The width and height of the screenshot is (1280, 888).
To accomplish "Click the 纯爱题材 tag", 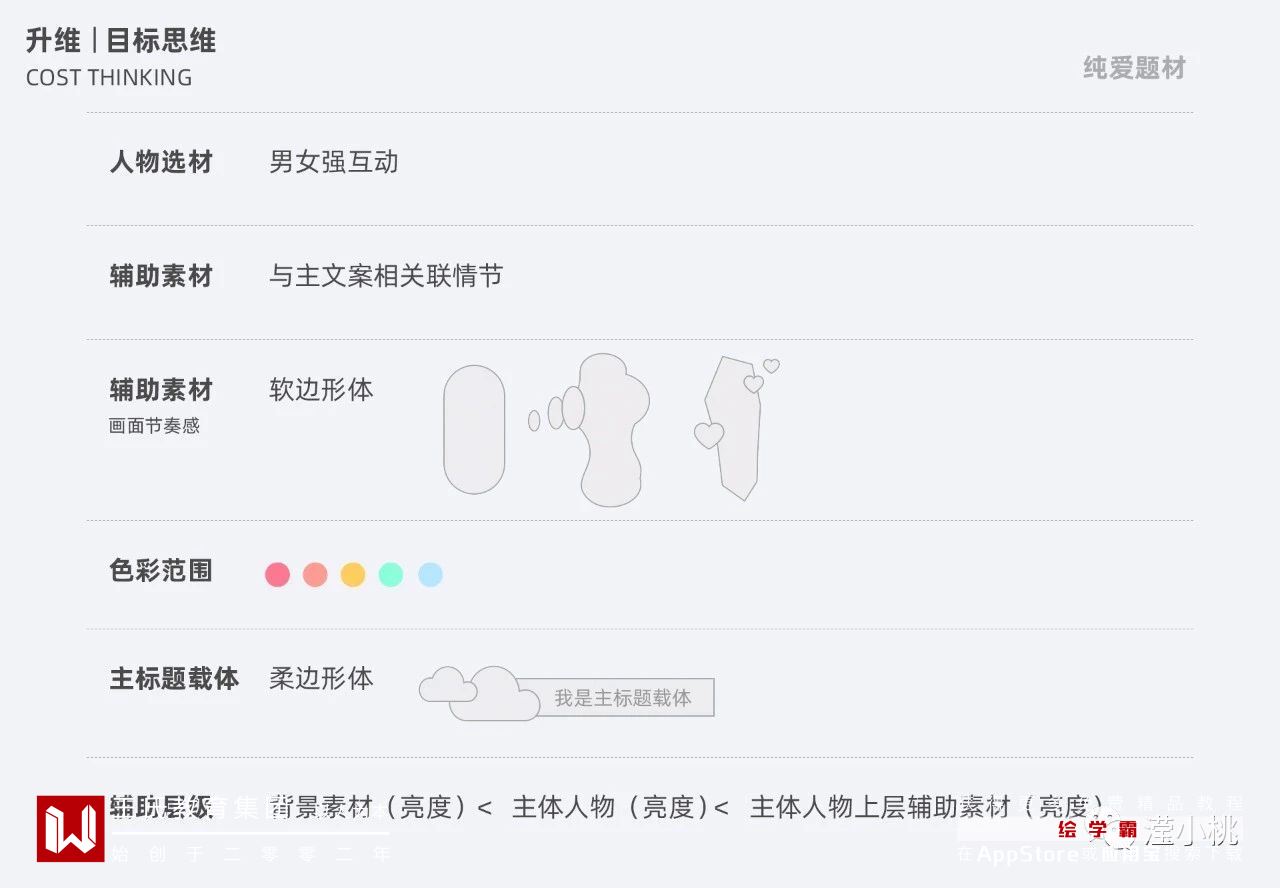I will pyautogui.click(x=1134, y=68).
